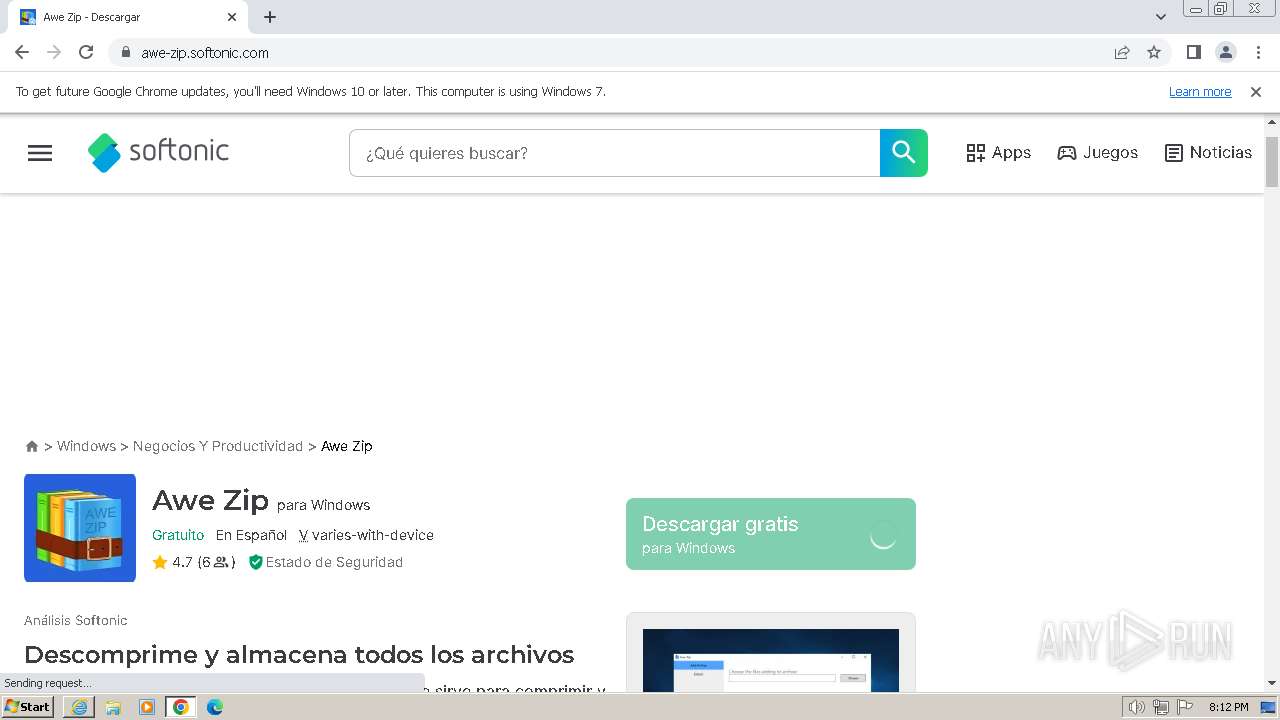1280x720 pixels.
Task: Focus the '¿Qué quieres buscar?' search field
Action: pyautogui.click(x=614, y=153)
